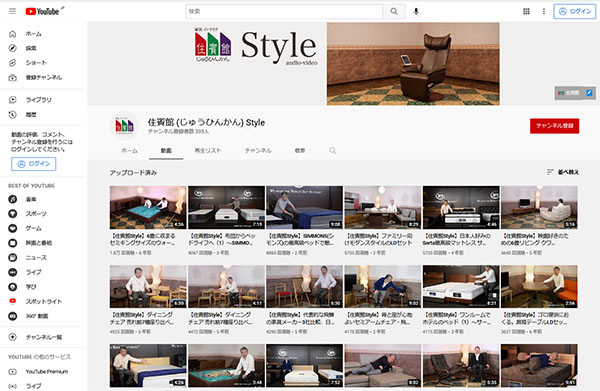
Task: Open the 8:21 hotel bed video thumbnail
Action: pyautogui.click(x=461, y=287)
